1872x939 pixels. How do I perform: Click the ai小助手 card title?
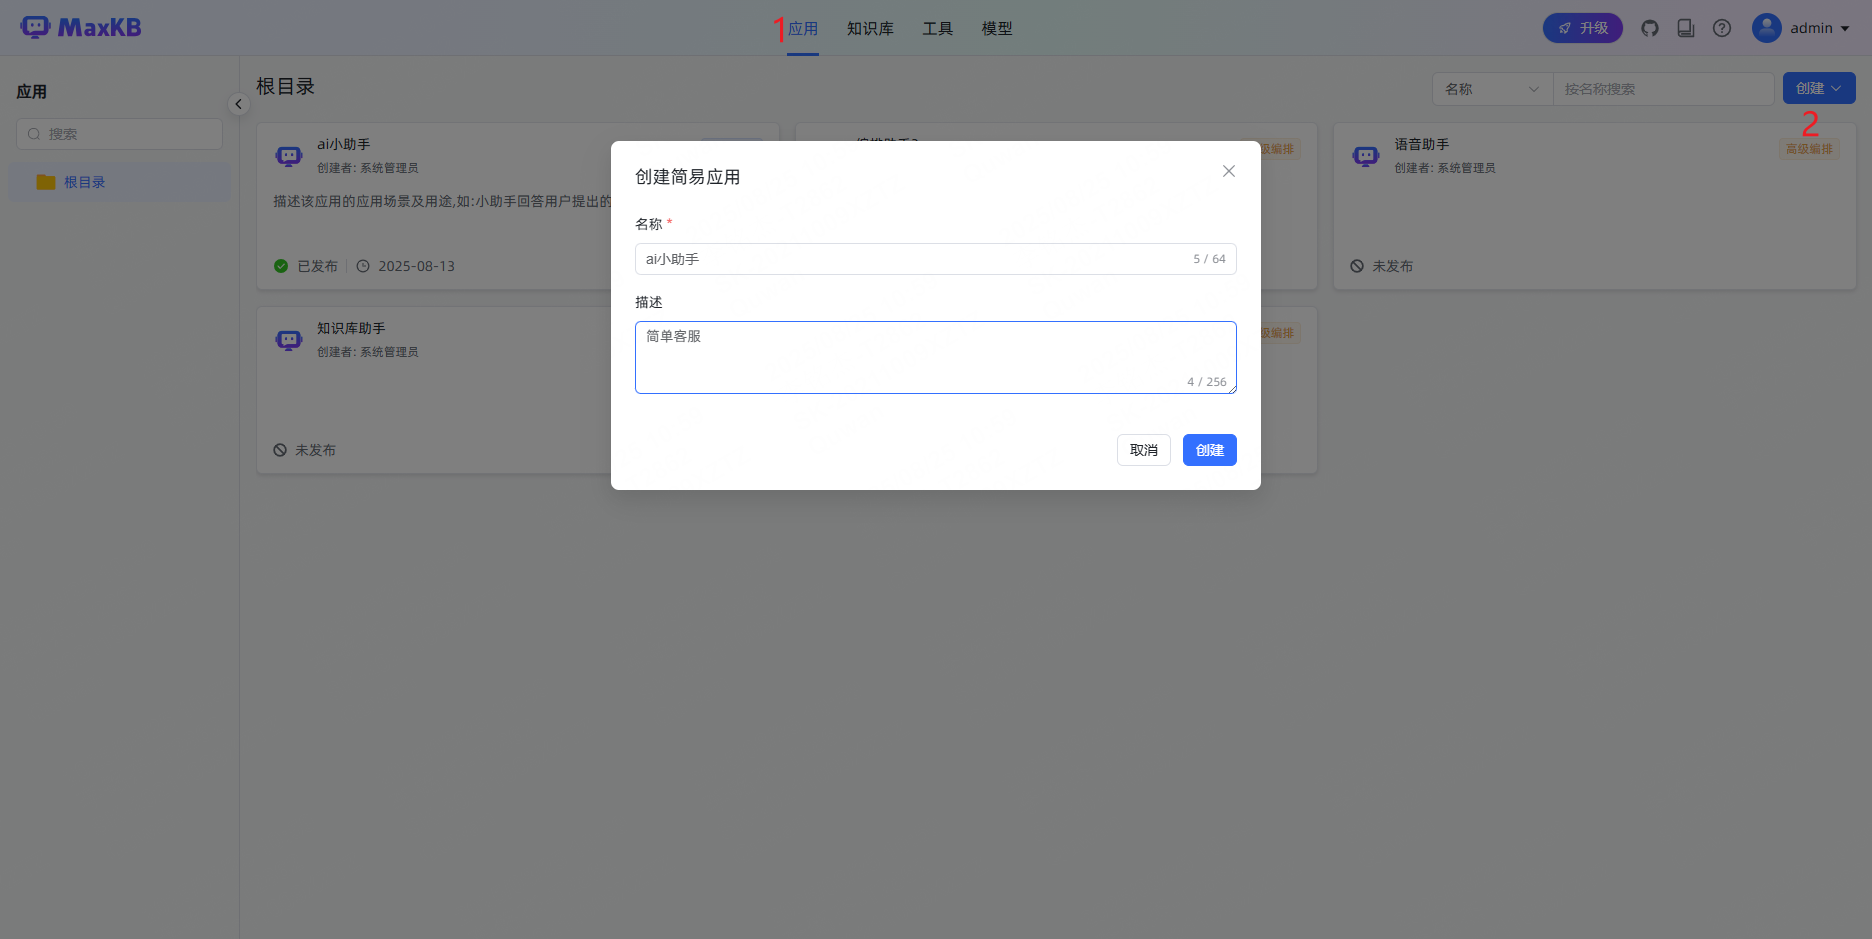coord(344,144)
